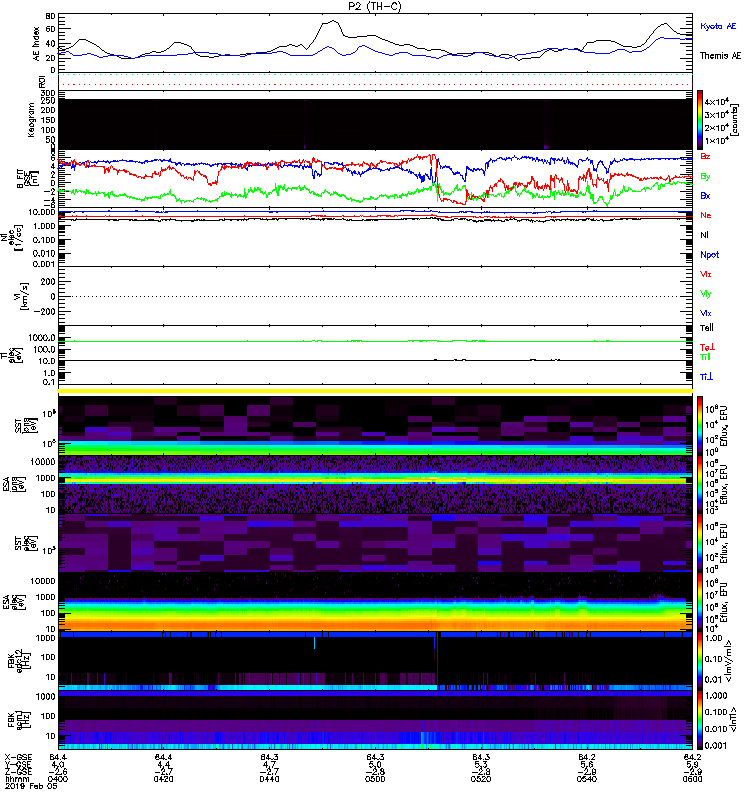The image size is (750, 800).
Task: Click the AE Index axis label
Action: [36, 44]
